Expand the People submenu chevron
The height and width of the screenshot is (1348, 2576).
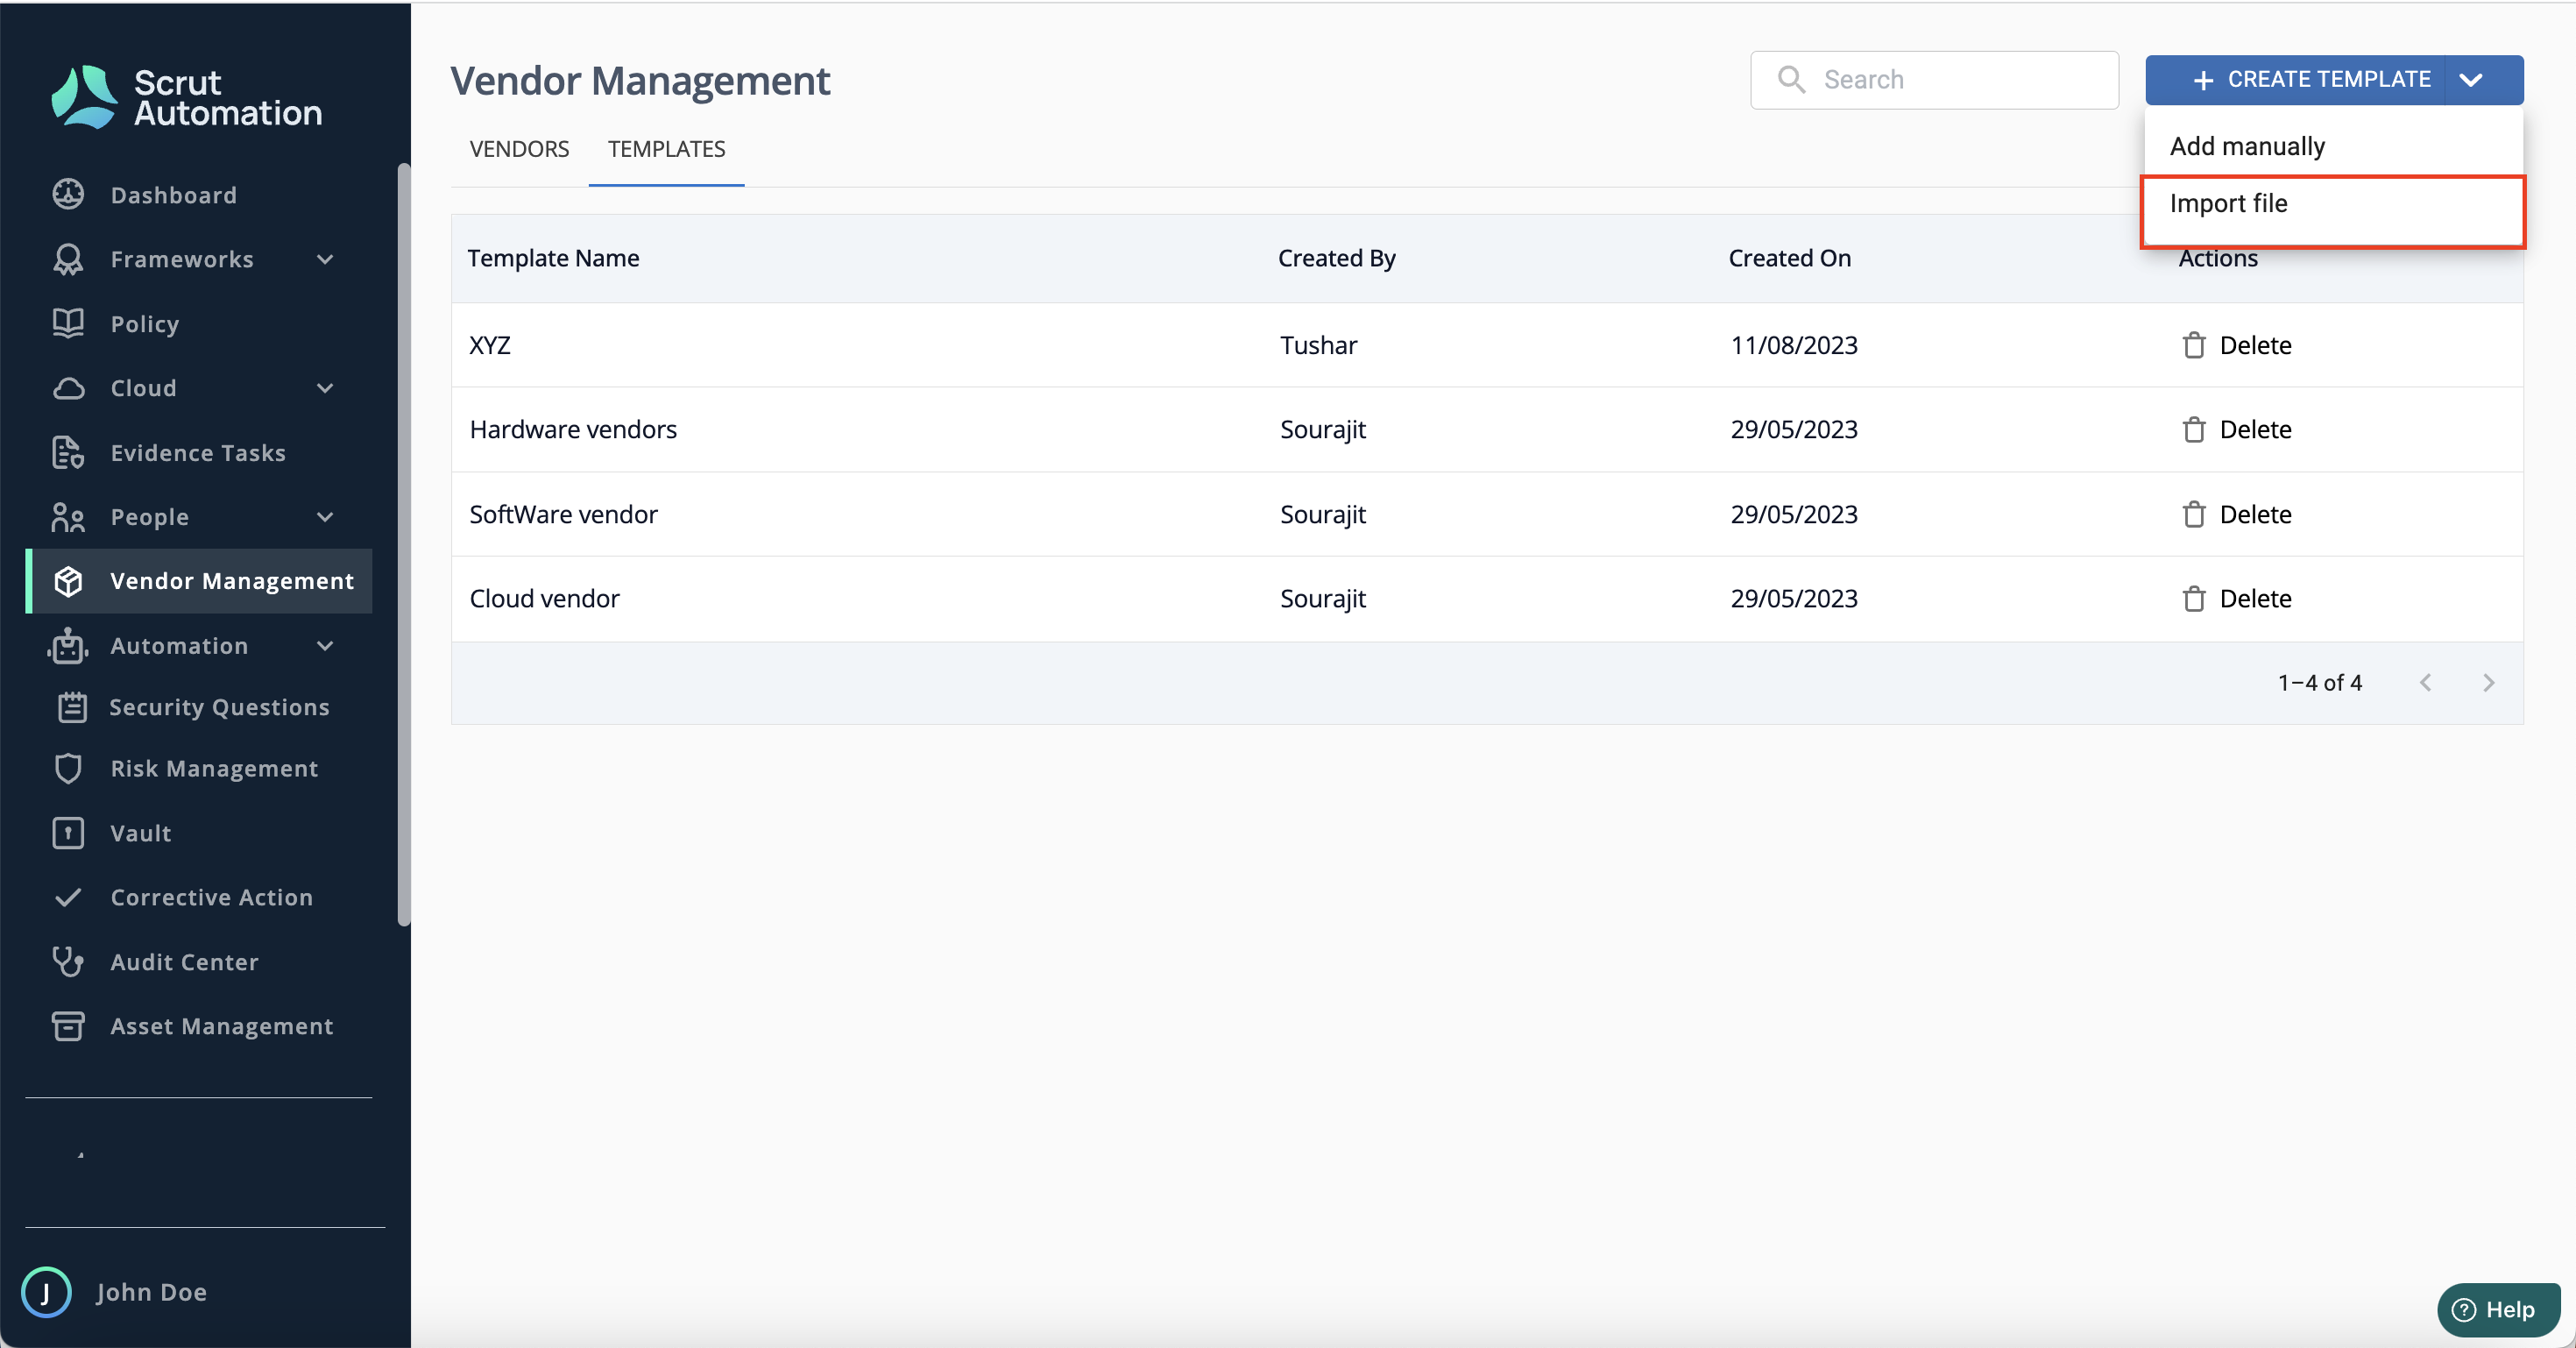pos(325,517)
